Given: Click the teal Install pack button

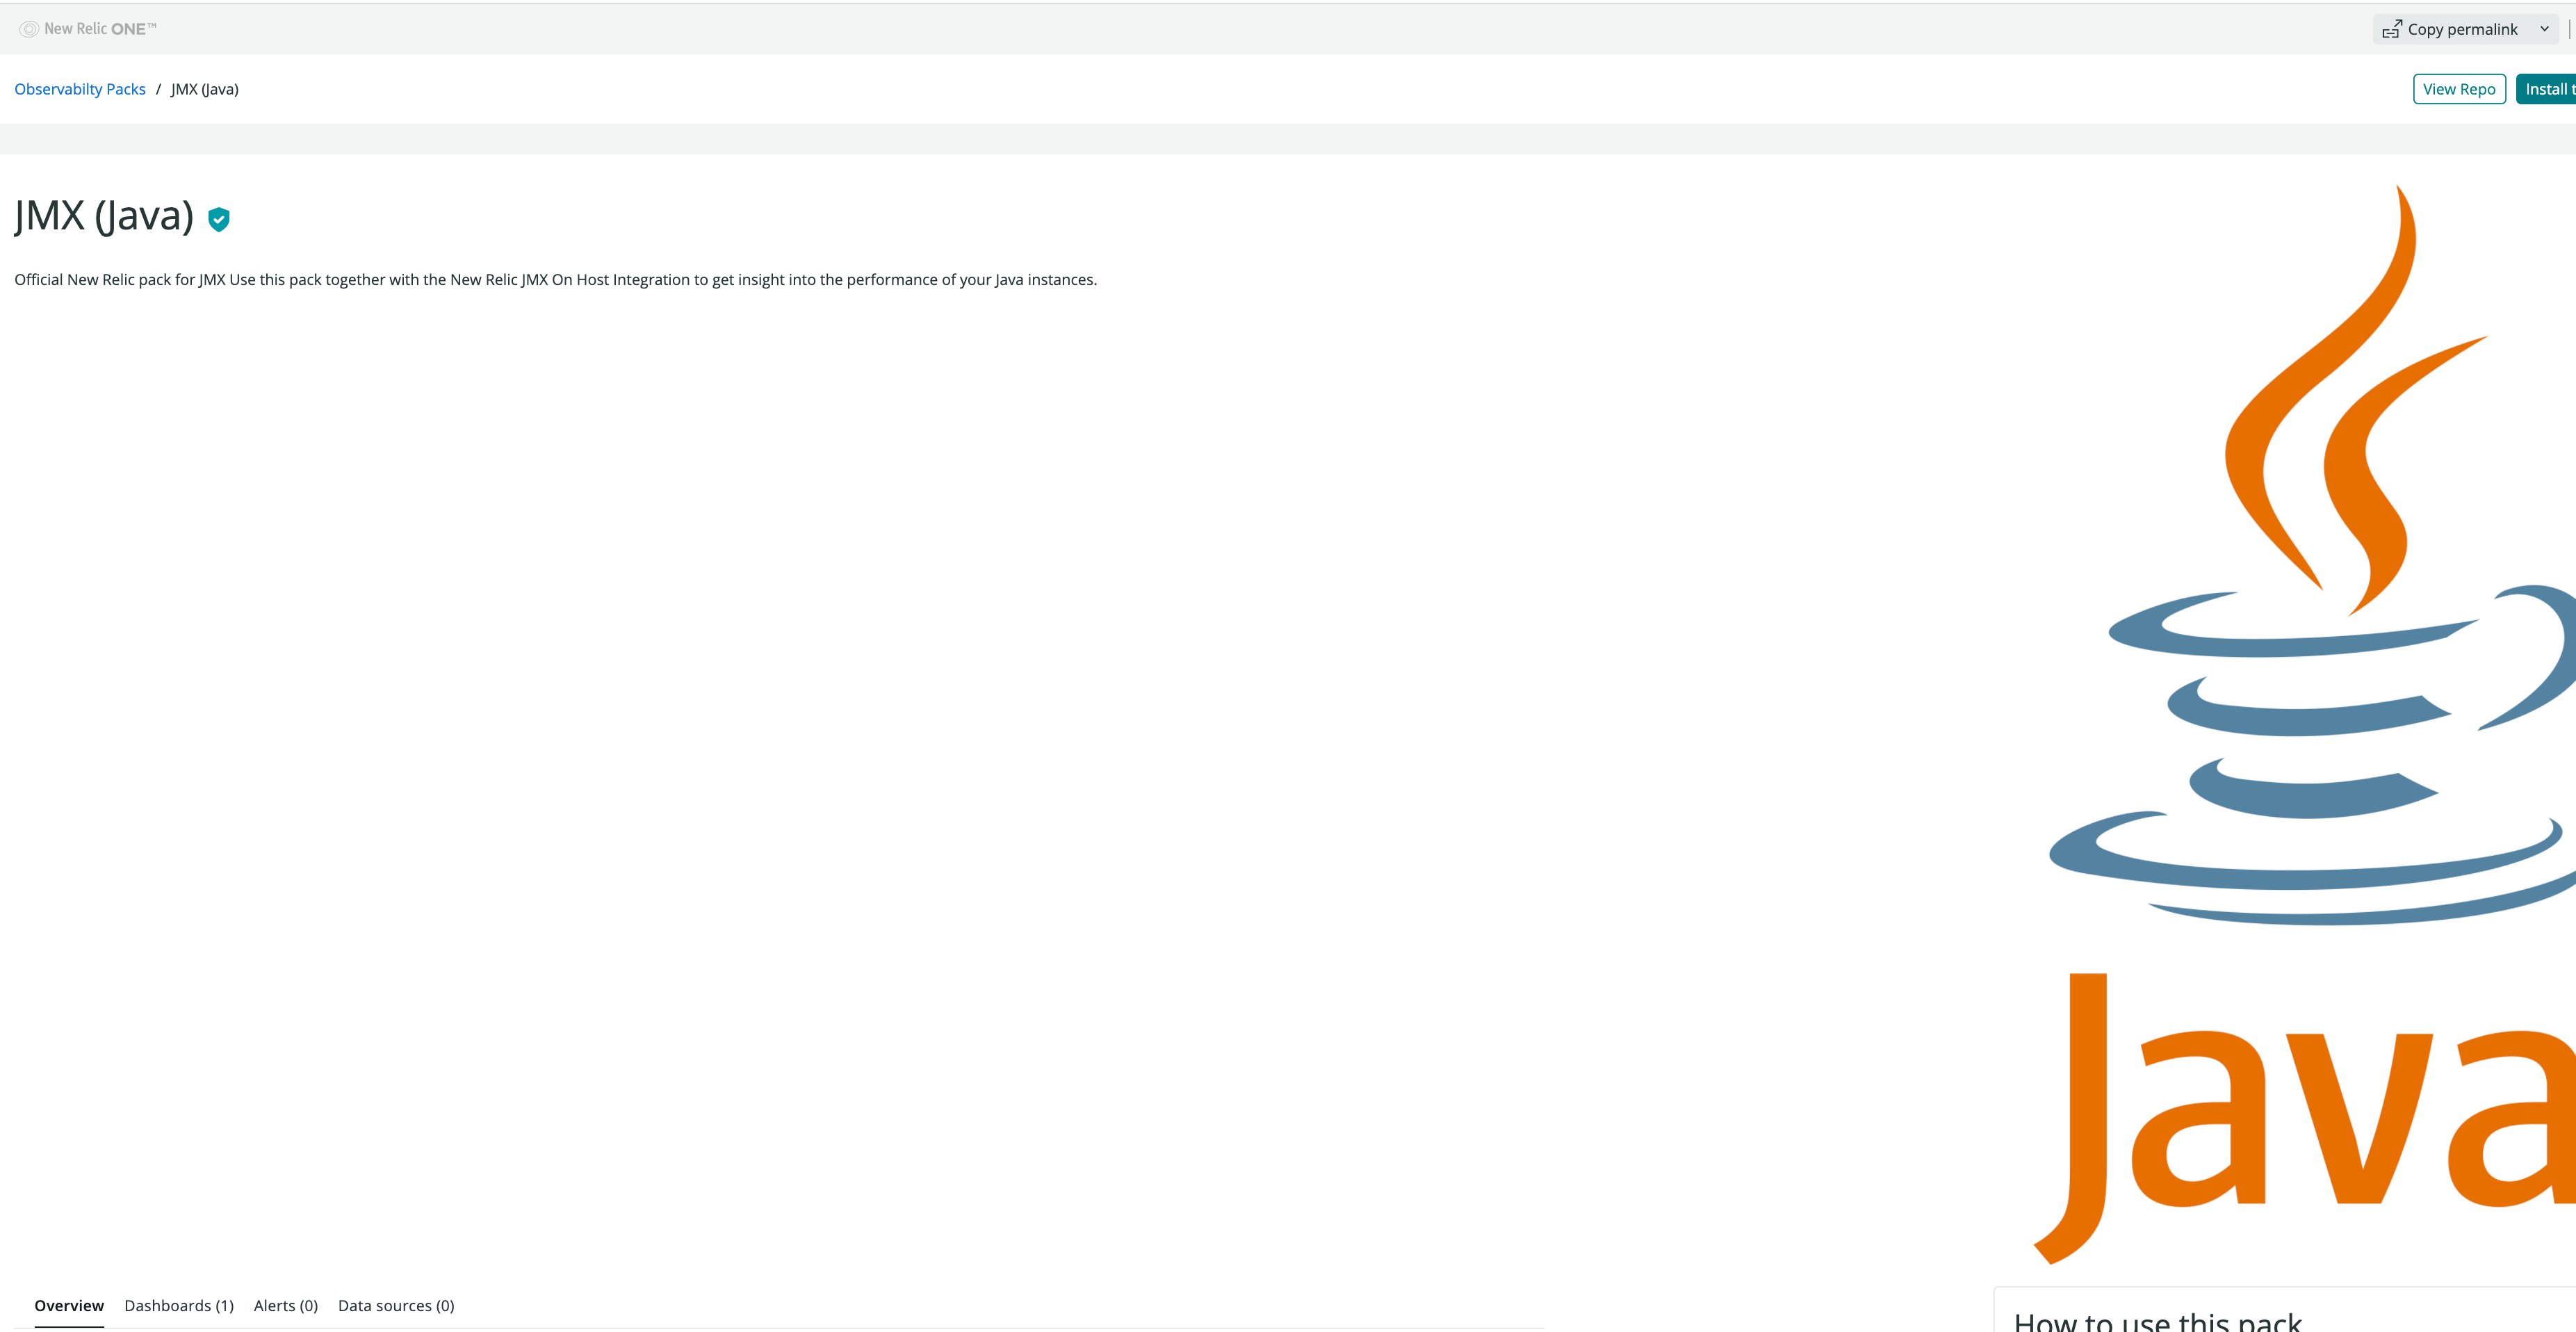Looking at the screenshot, I should pos(2548,88).
